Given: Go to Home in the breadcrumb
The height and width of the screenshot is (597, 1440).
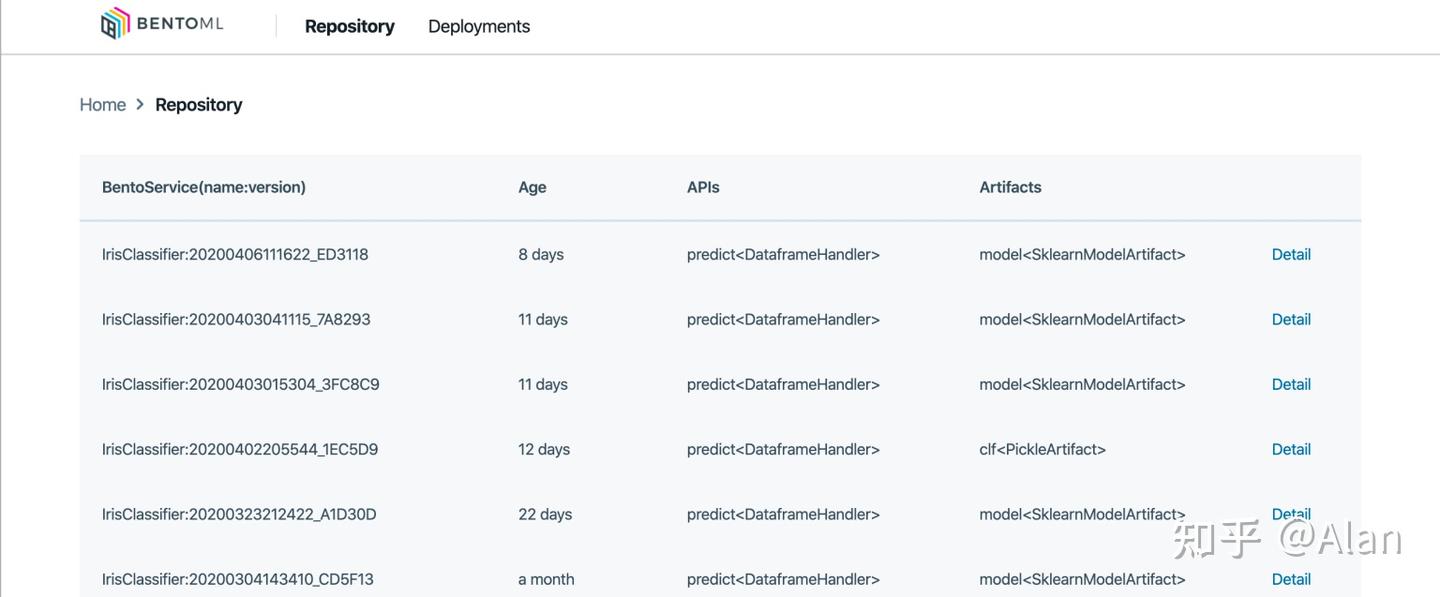Looking at the screenshot, I should pos(102,105).
